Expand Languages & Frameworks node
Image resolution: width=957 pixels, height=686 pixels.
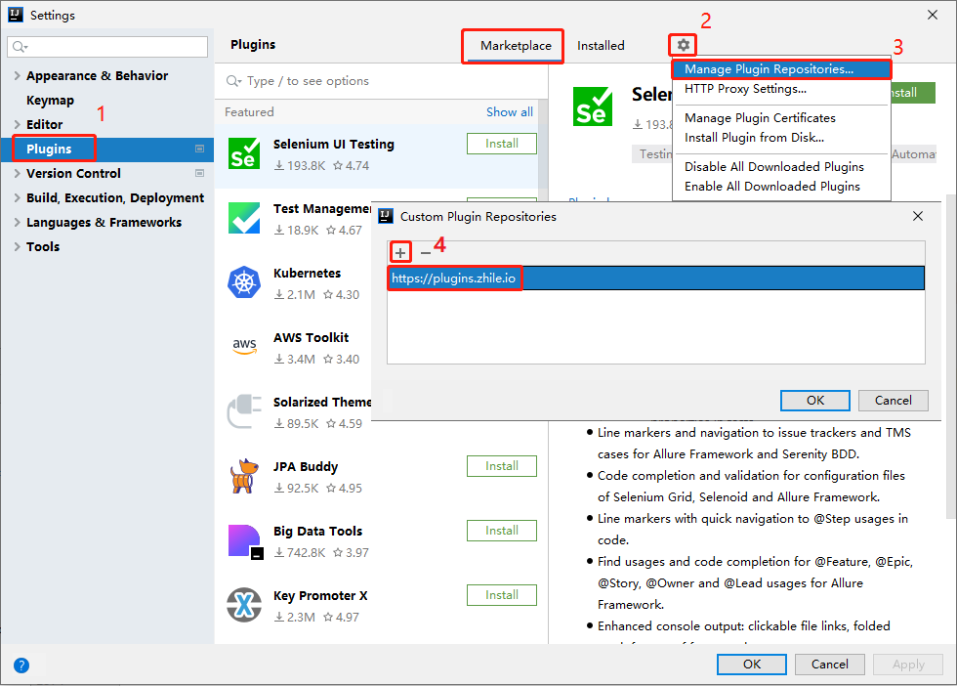click(x=17, y=222)
